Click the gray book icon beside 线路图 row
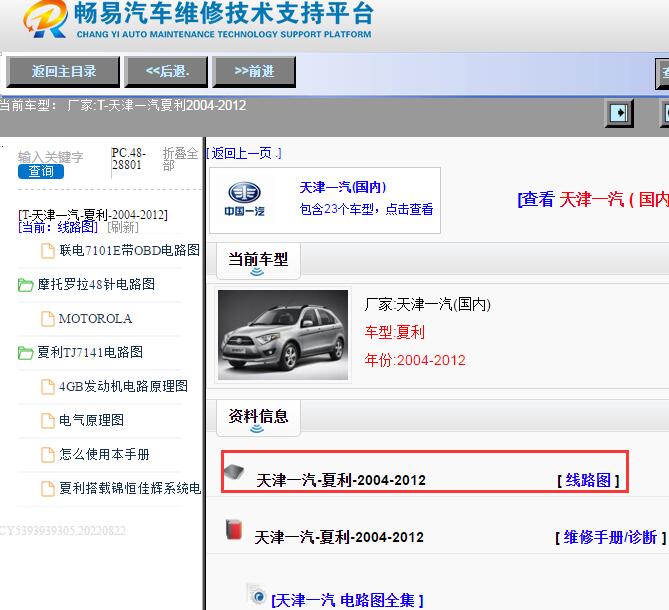The height and width of the screenshot is (610, 669). point(234,471)
